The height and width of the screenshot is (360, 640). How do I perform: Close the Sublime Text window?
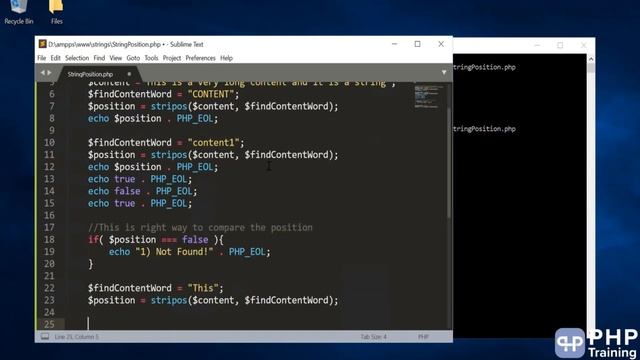pos(441,44)
